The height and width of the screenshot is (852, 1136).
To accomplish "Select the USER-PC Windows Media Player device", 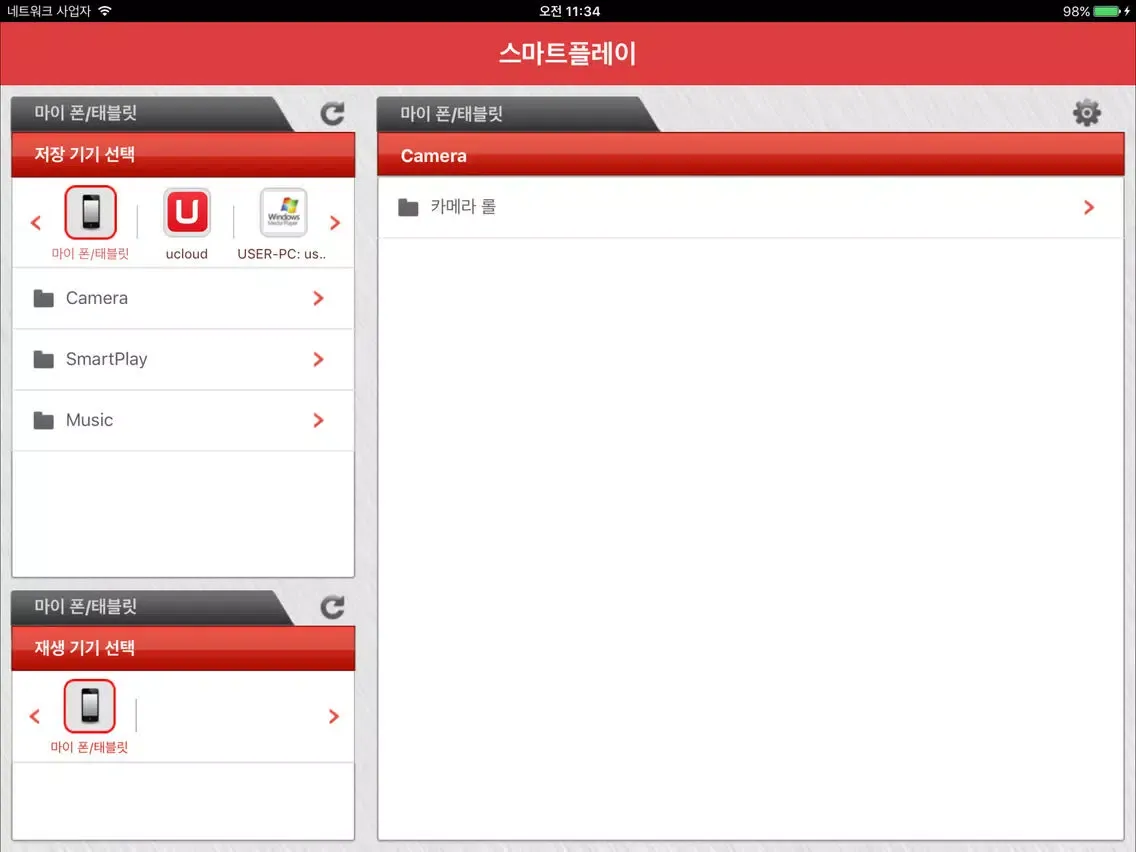I will 283,212.
